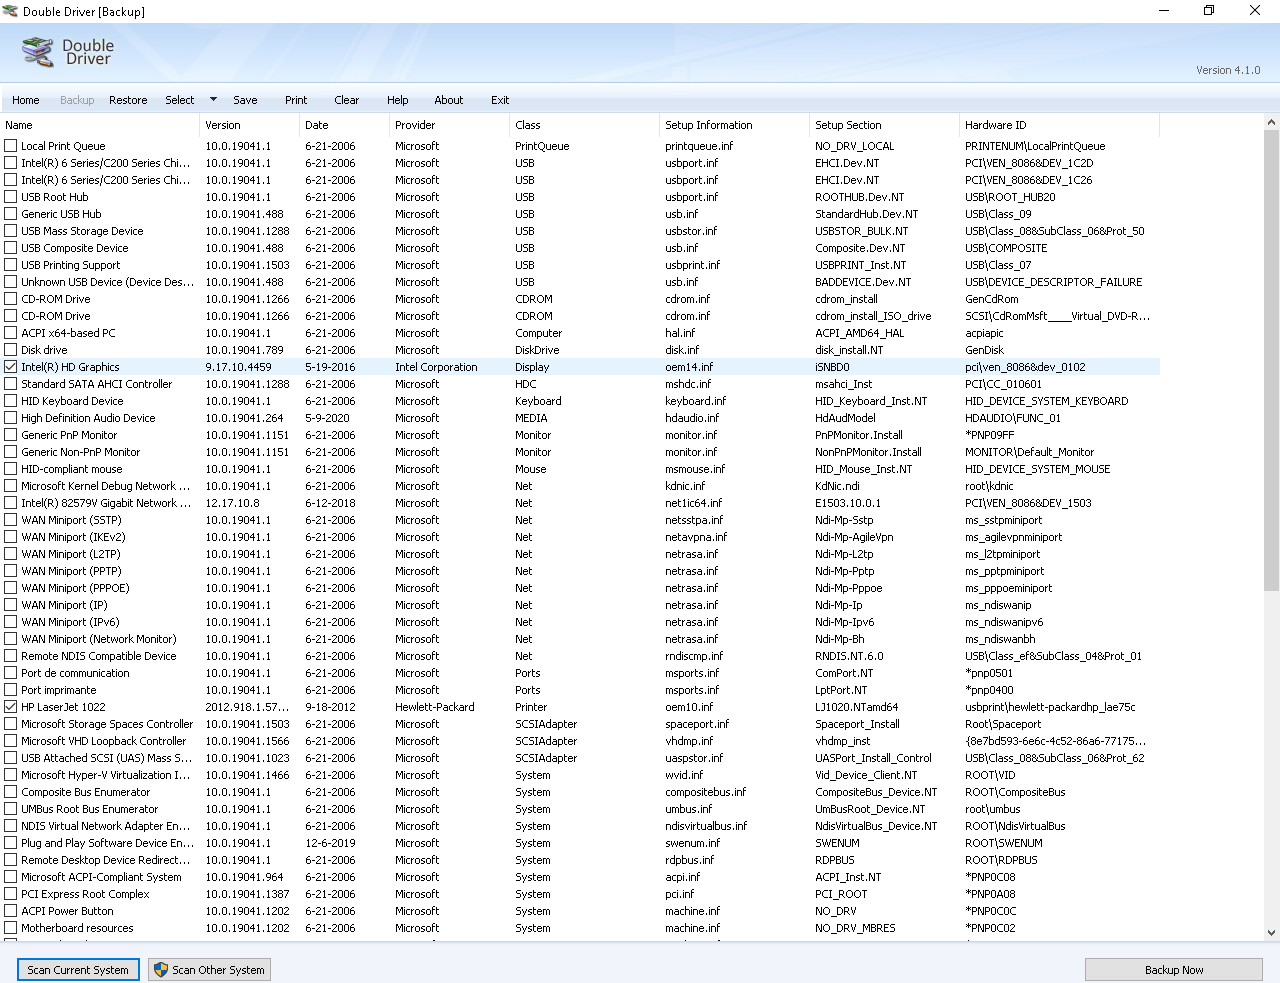Select the Intel(R) 82579V Gigabit Network row

pos(99,503)
